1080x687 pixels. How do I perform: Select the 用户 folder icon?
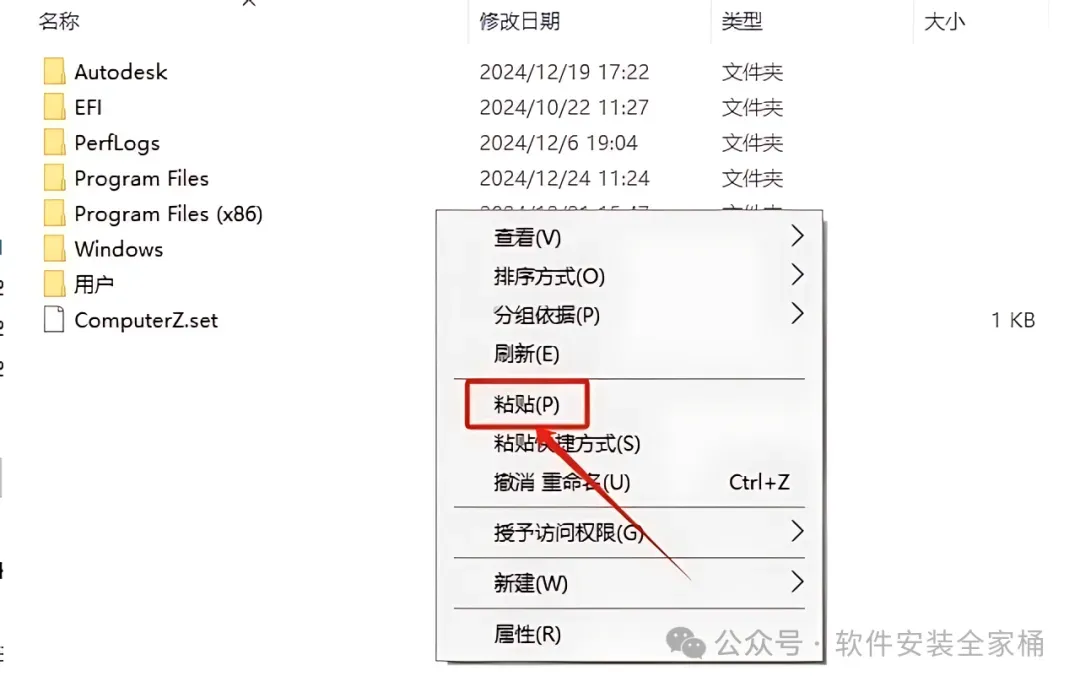pyautogui.click(x=54, y=284)
